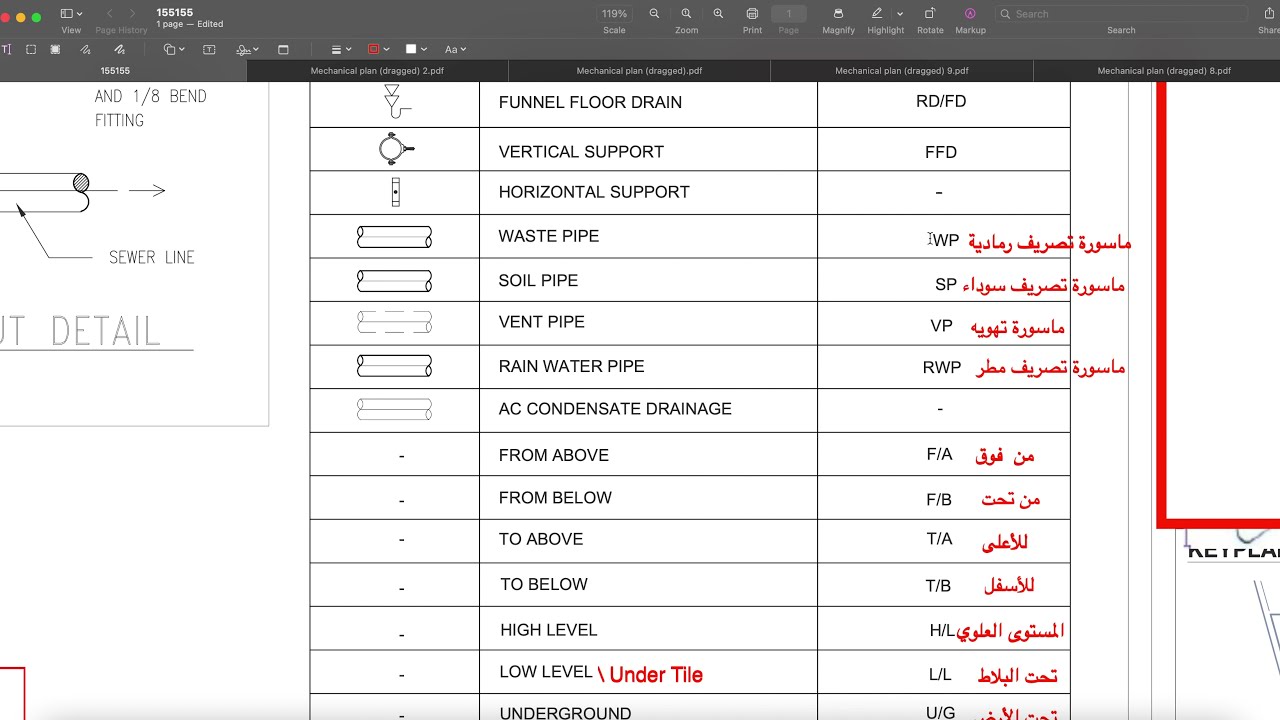Click the waste pipe symbol

394,237
